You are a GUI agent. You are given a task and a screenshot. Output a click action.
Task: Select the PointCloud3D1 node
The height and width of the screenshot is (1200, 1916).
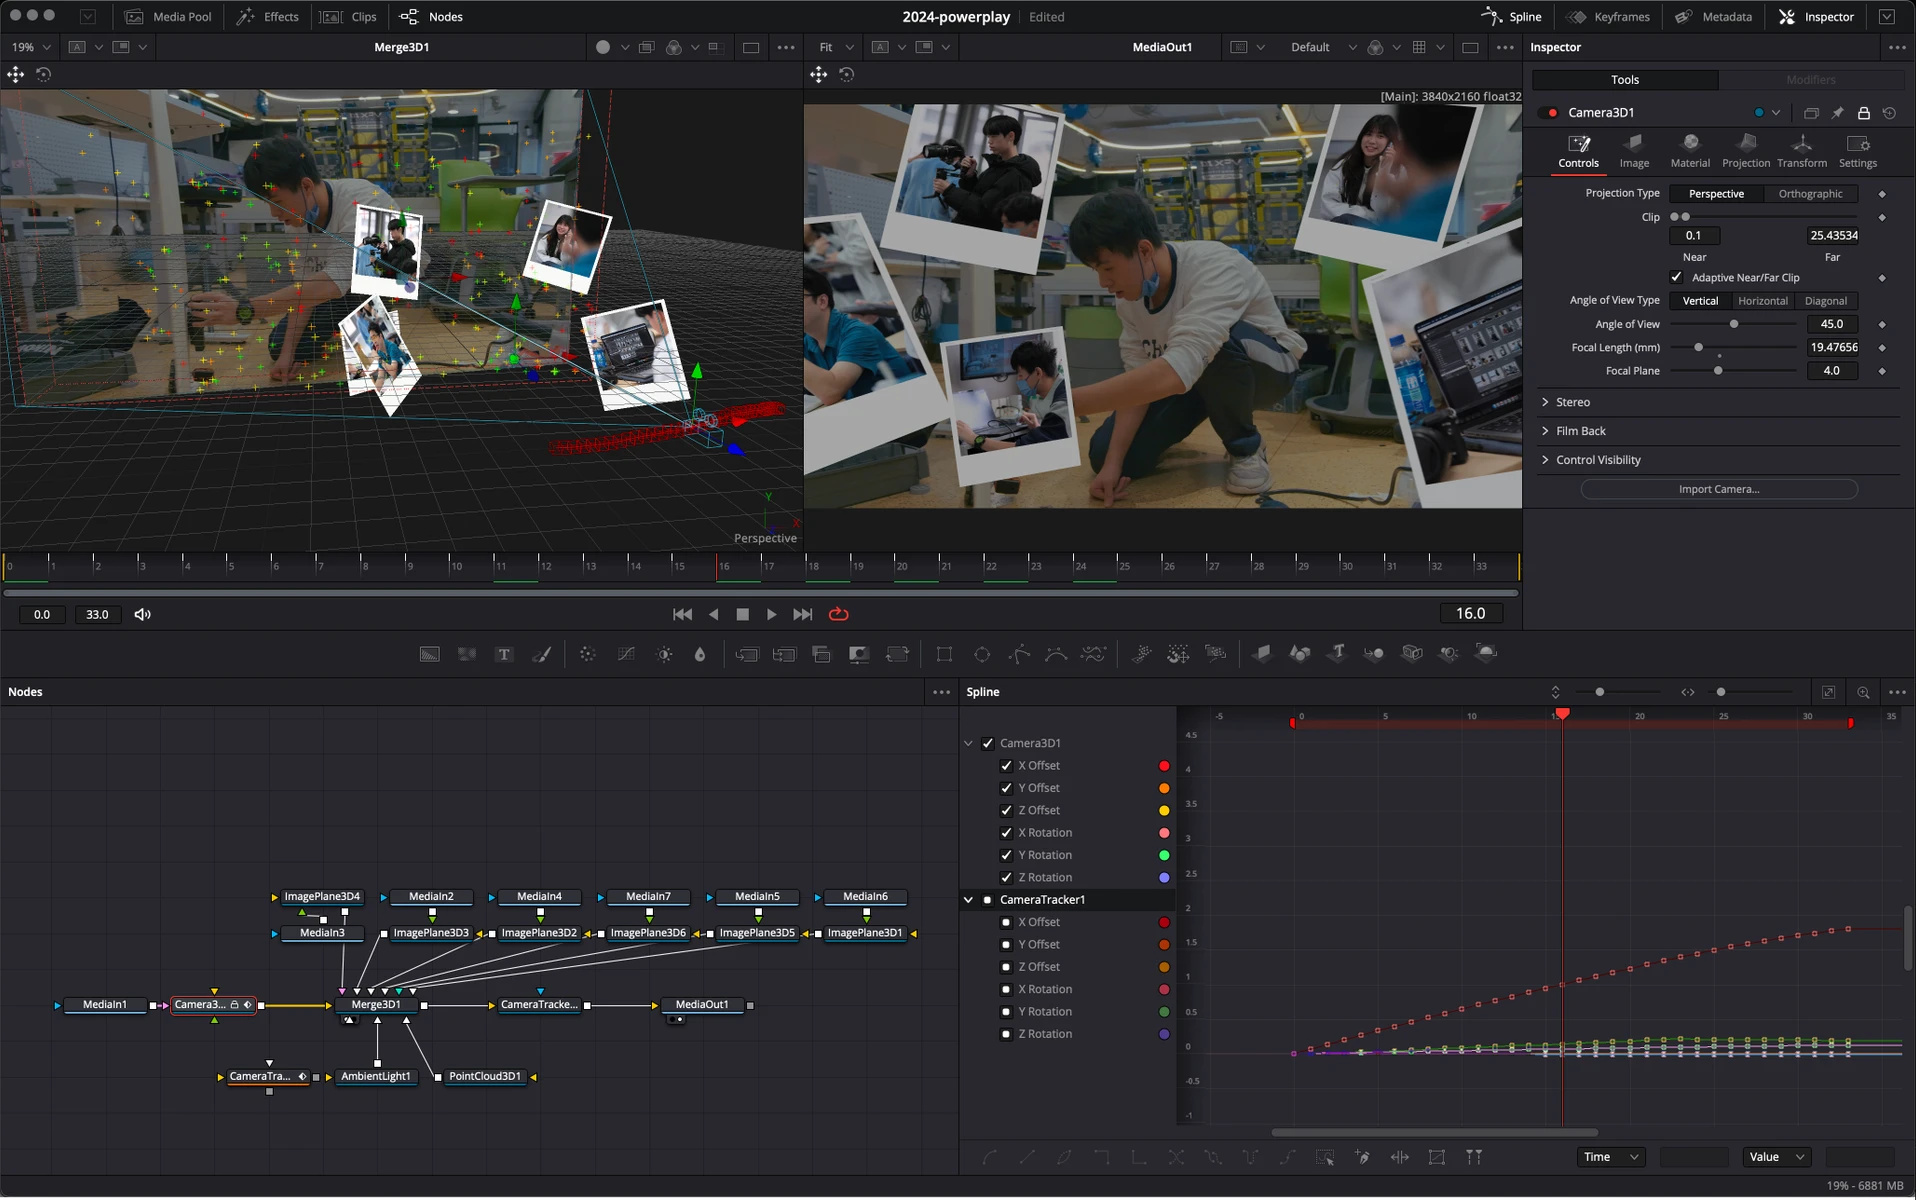[x=484, y=1076]
